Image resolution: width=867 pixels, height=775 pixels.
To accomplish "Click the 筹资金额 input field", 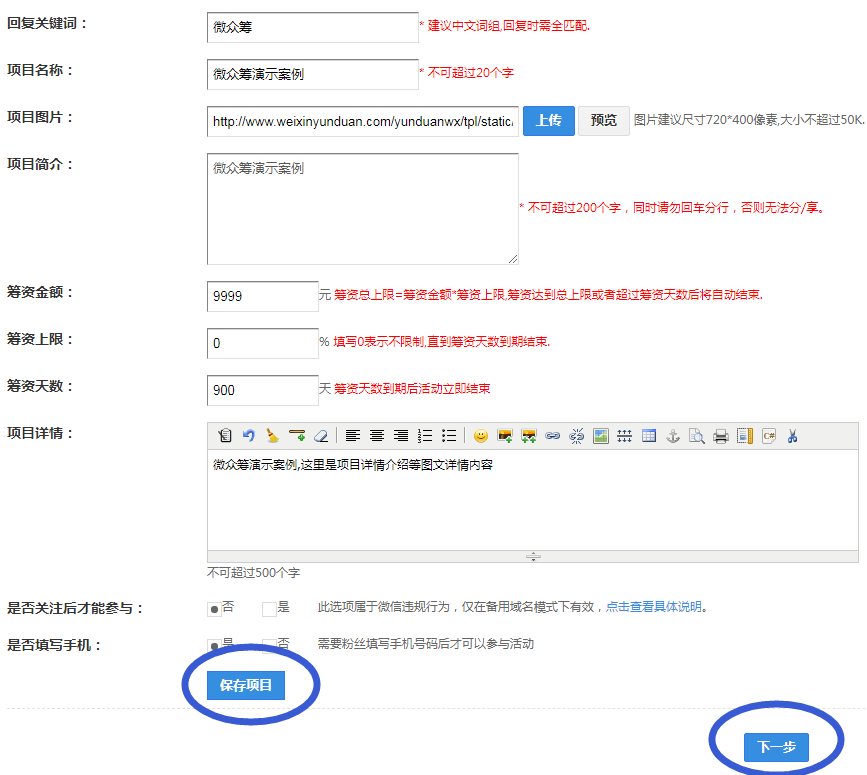I will (x=263, y=296).
